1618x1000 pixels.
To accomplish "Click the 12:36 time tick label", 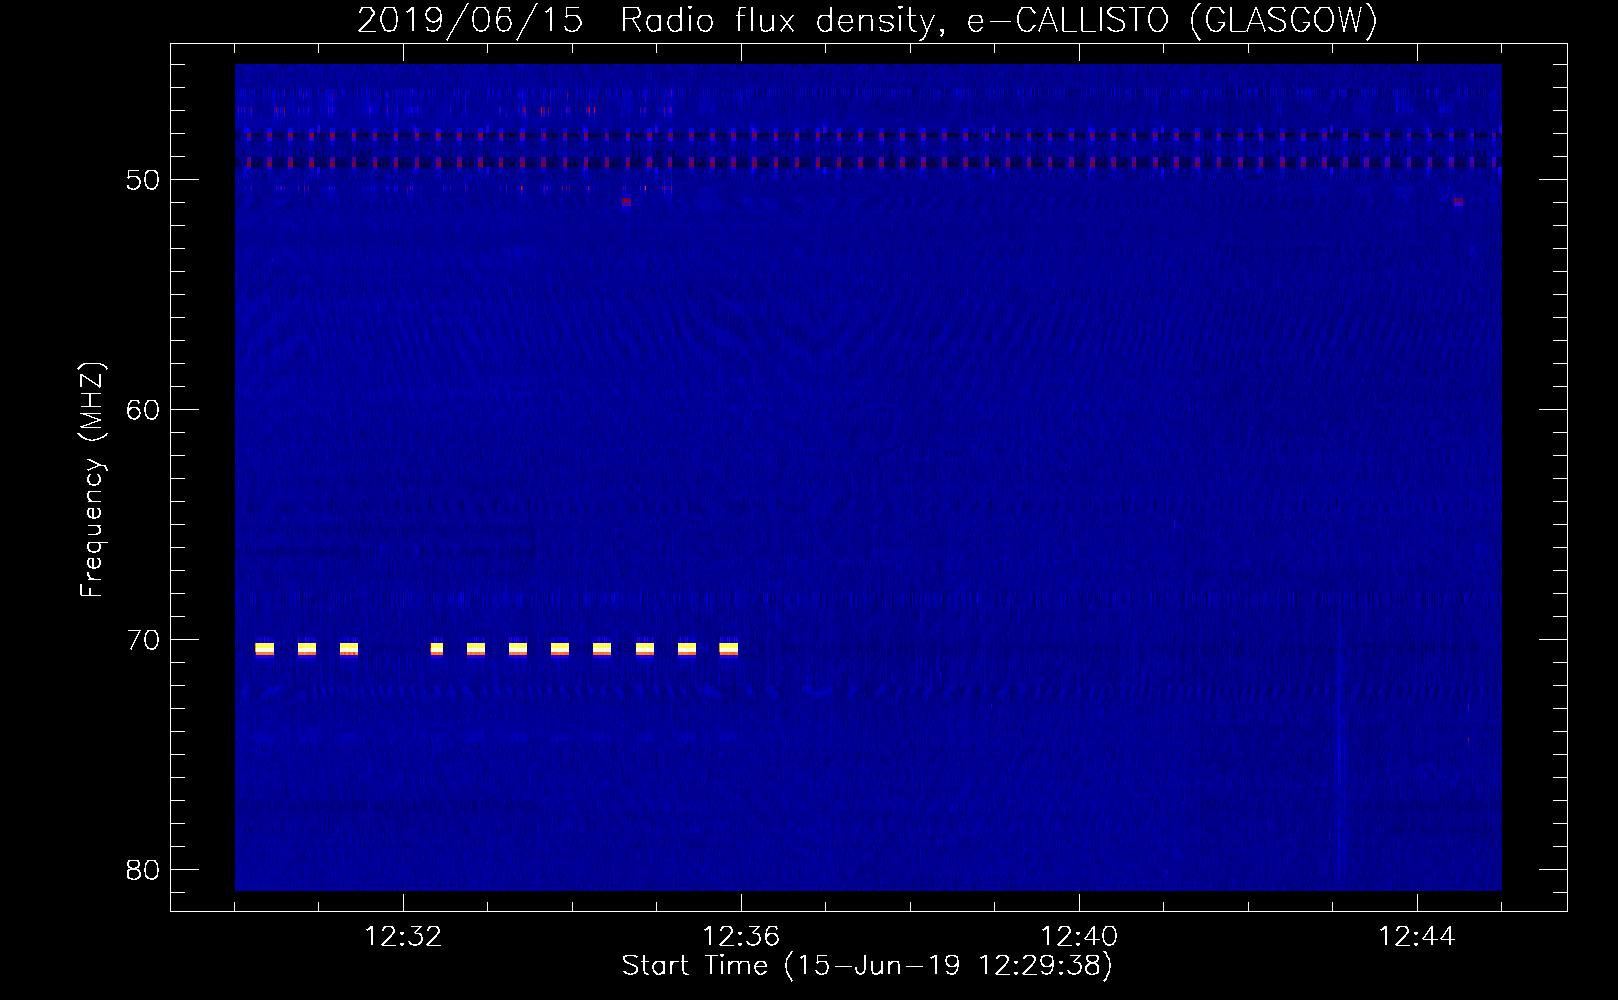I will (x=741, y=937).
